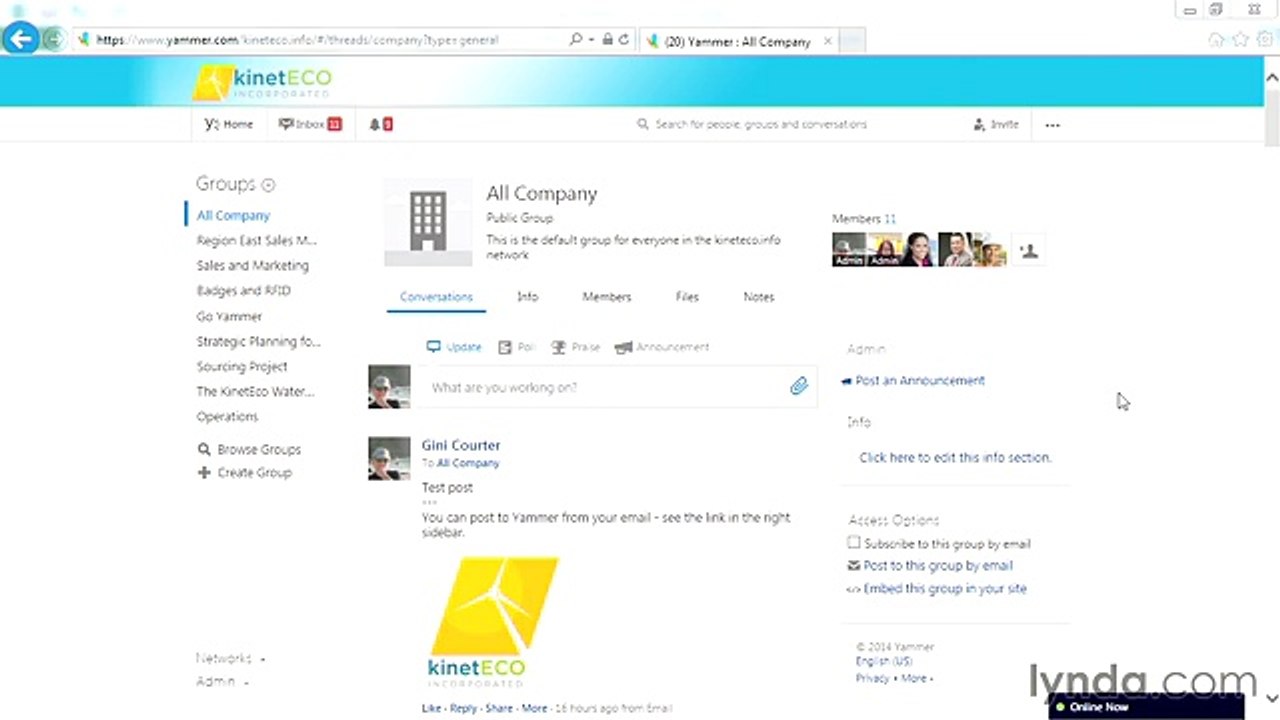Click the security lock icon in address bar
The height and width of the screenshot is (720, 1280).
click(607, 40)
